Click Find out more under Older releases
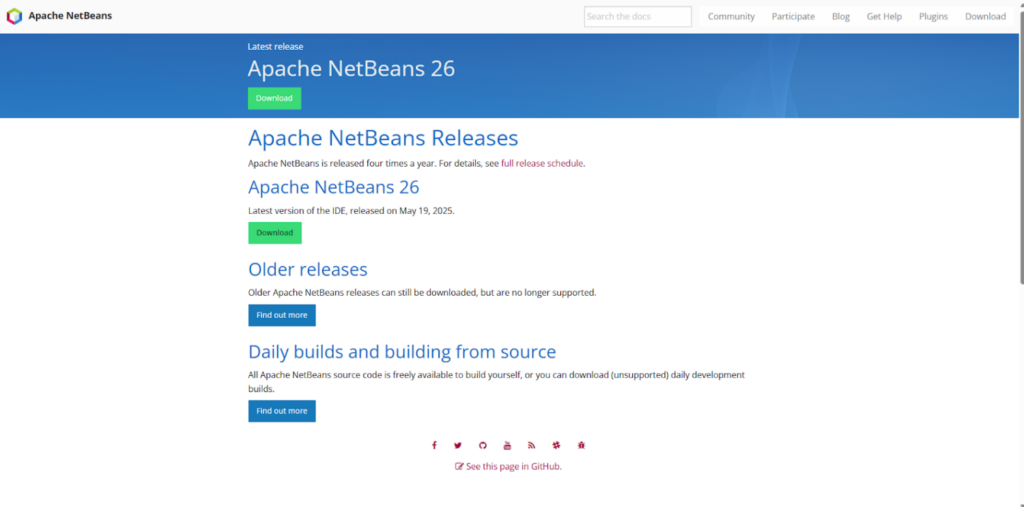Image resolution: width=1024 pixels, height=507 pixels. click(x=281, y=315)
